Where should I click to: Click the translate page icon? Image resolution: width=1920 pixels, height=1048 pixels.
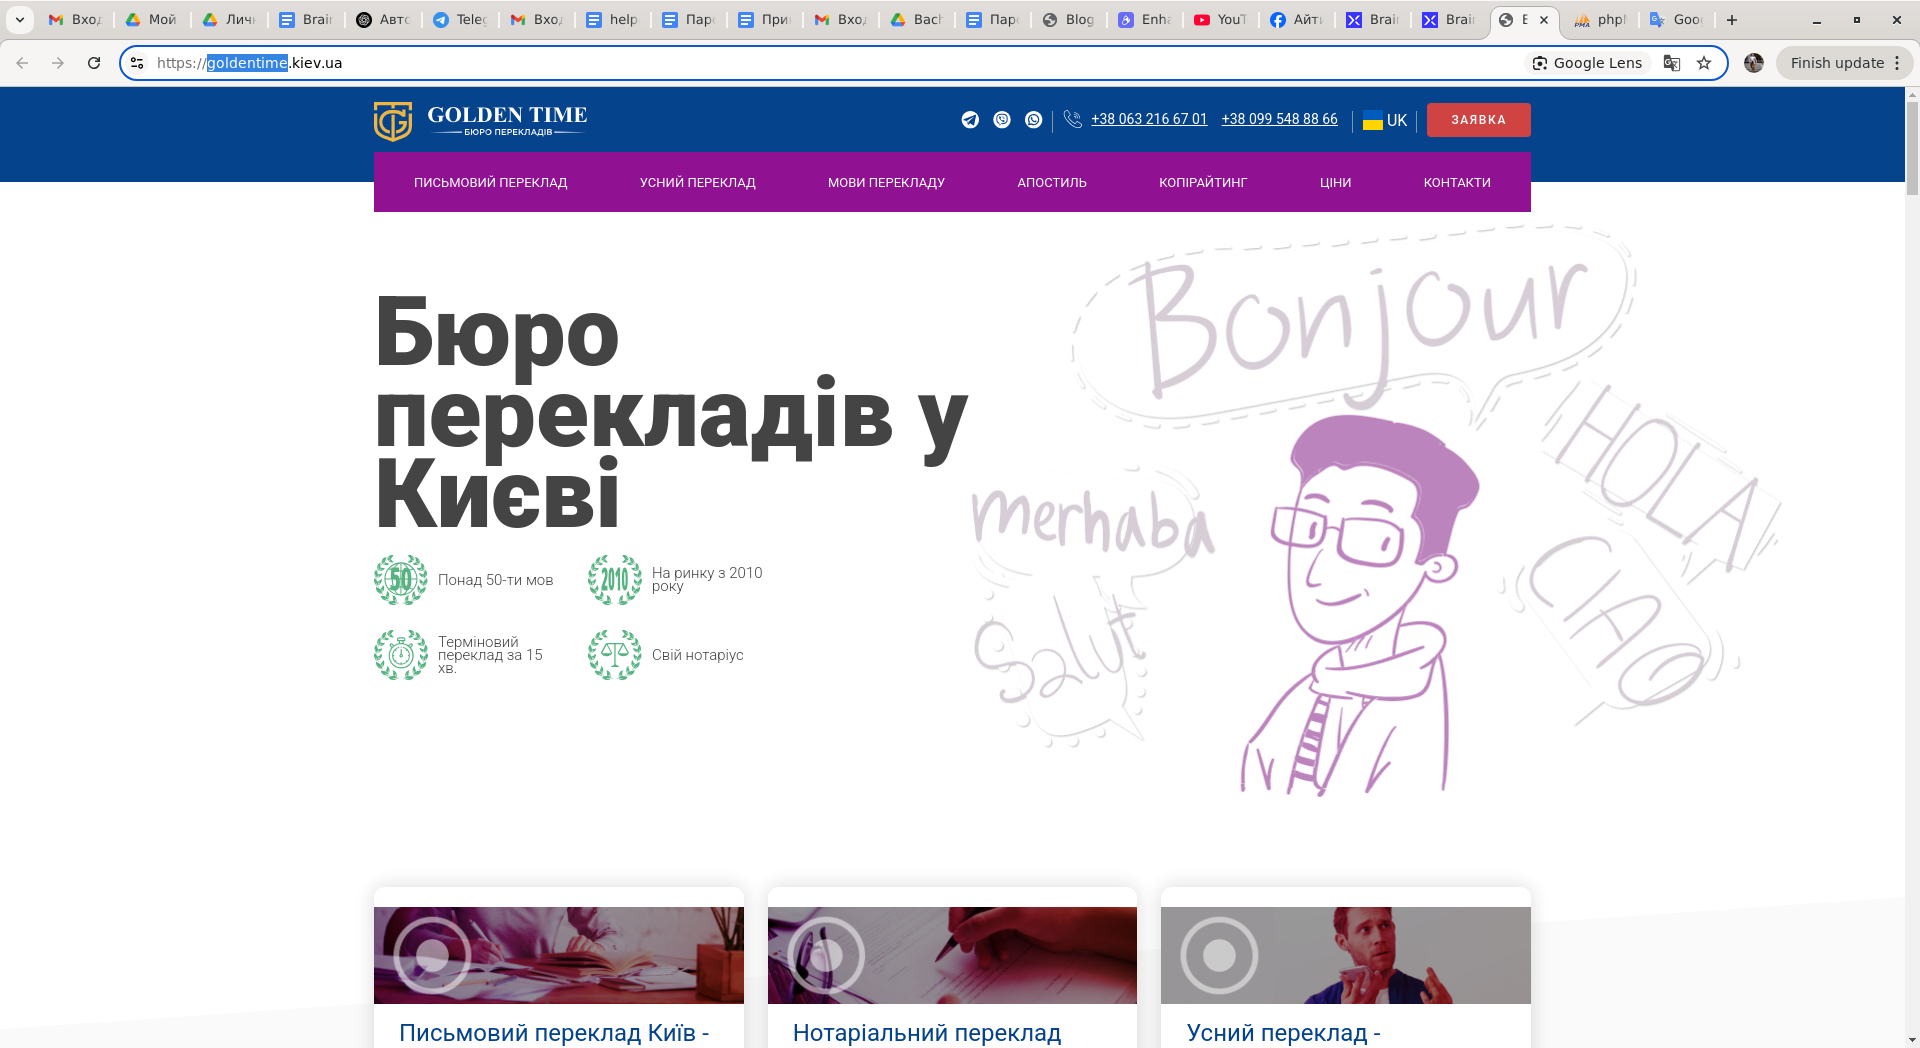coord(1671,63)
